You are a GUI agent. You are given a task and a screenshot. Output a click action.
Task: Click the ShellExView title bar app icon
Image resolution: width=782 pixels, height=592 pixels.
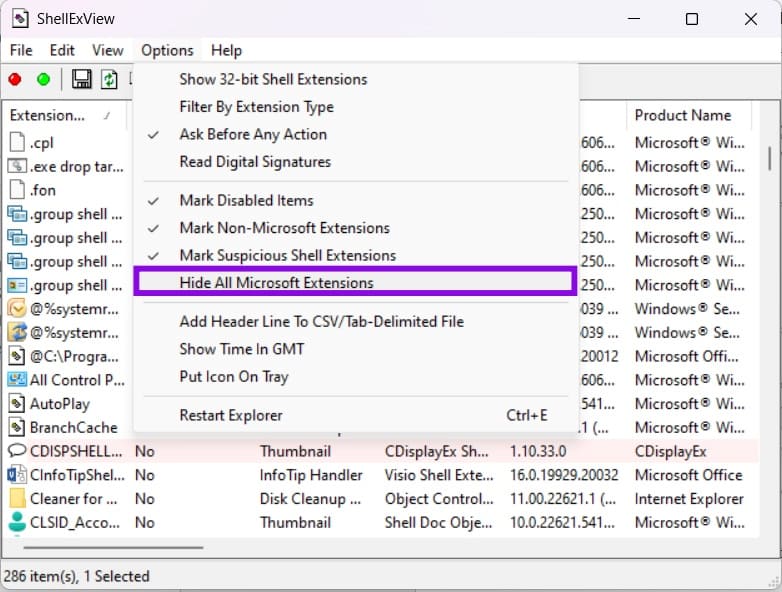pyautogui.click(x=20, y=19)
